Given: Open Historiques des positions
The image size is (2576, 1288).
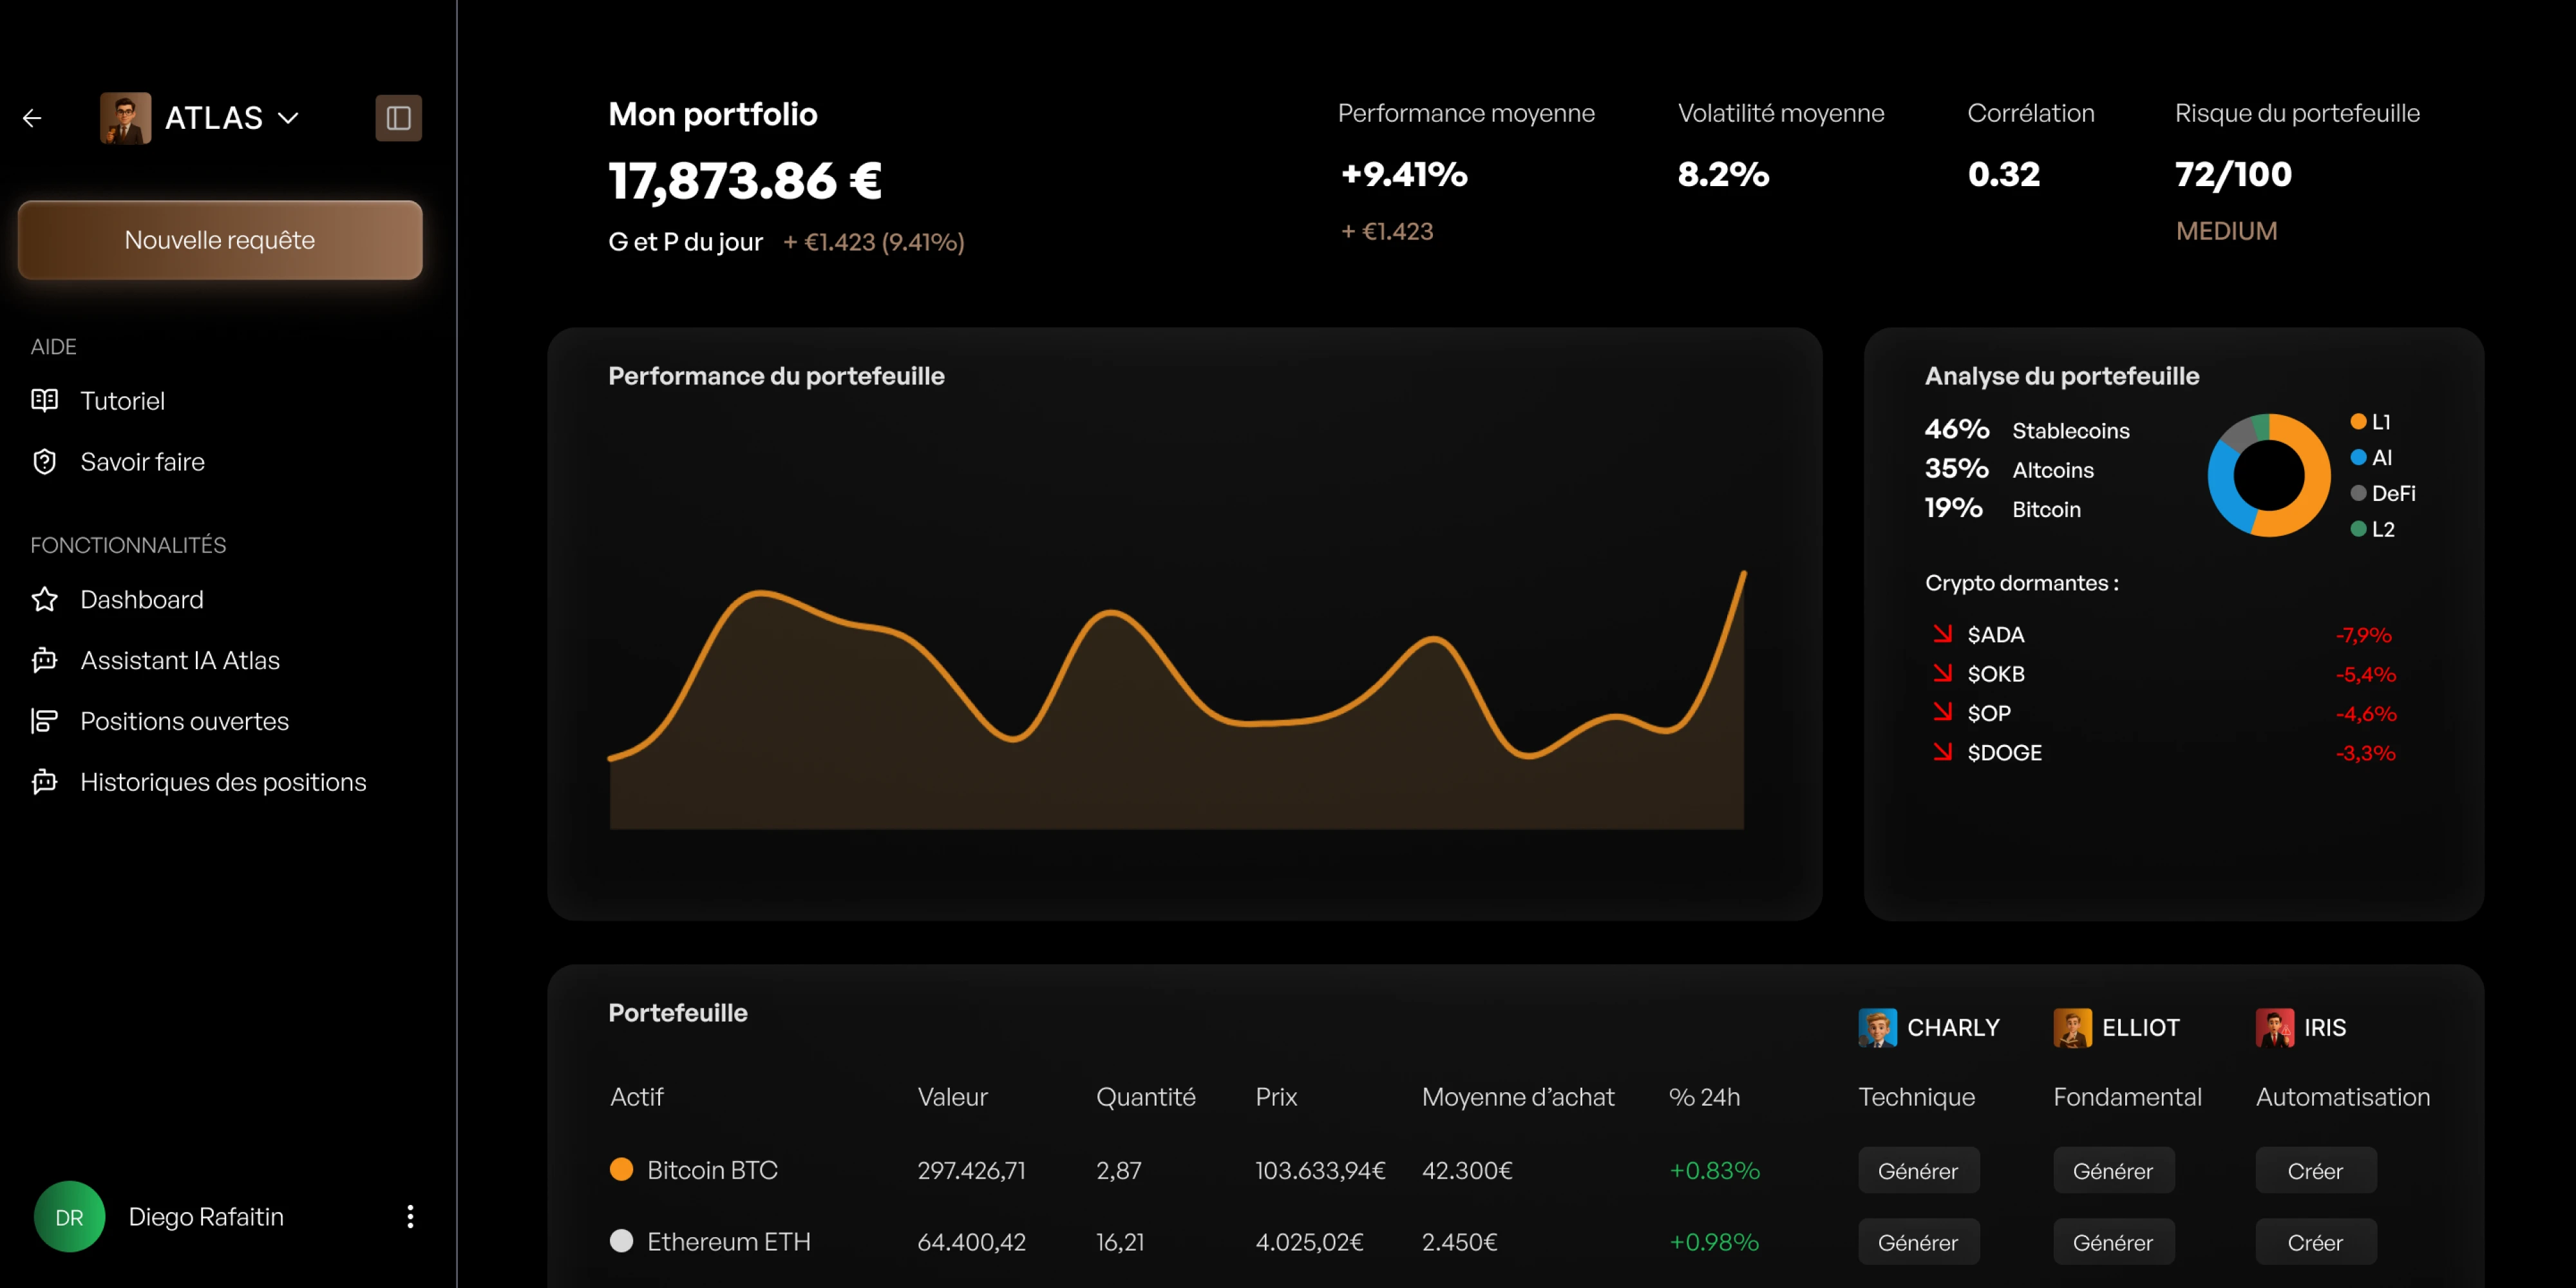Looking at the screenshot, I should point(223,783).
